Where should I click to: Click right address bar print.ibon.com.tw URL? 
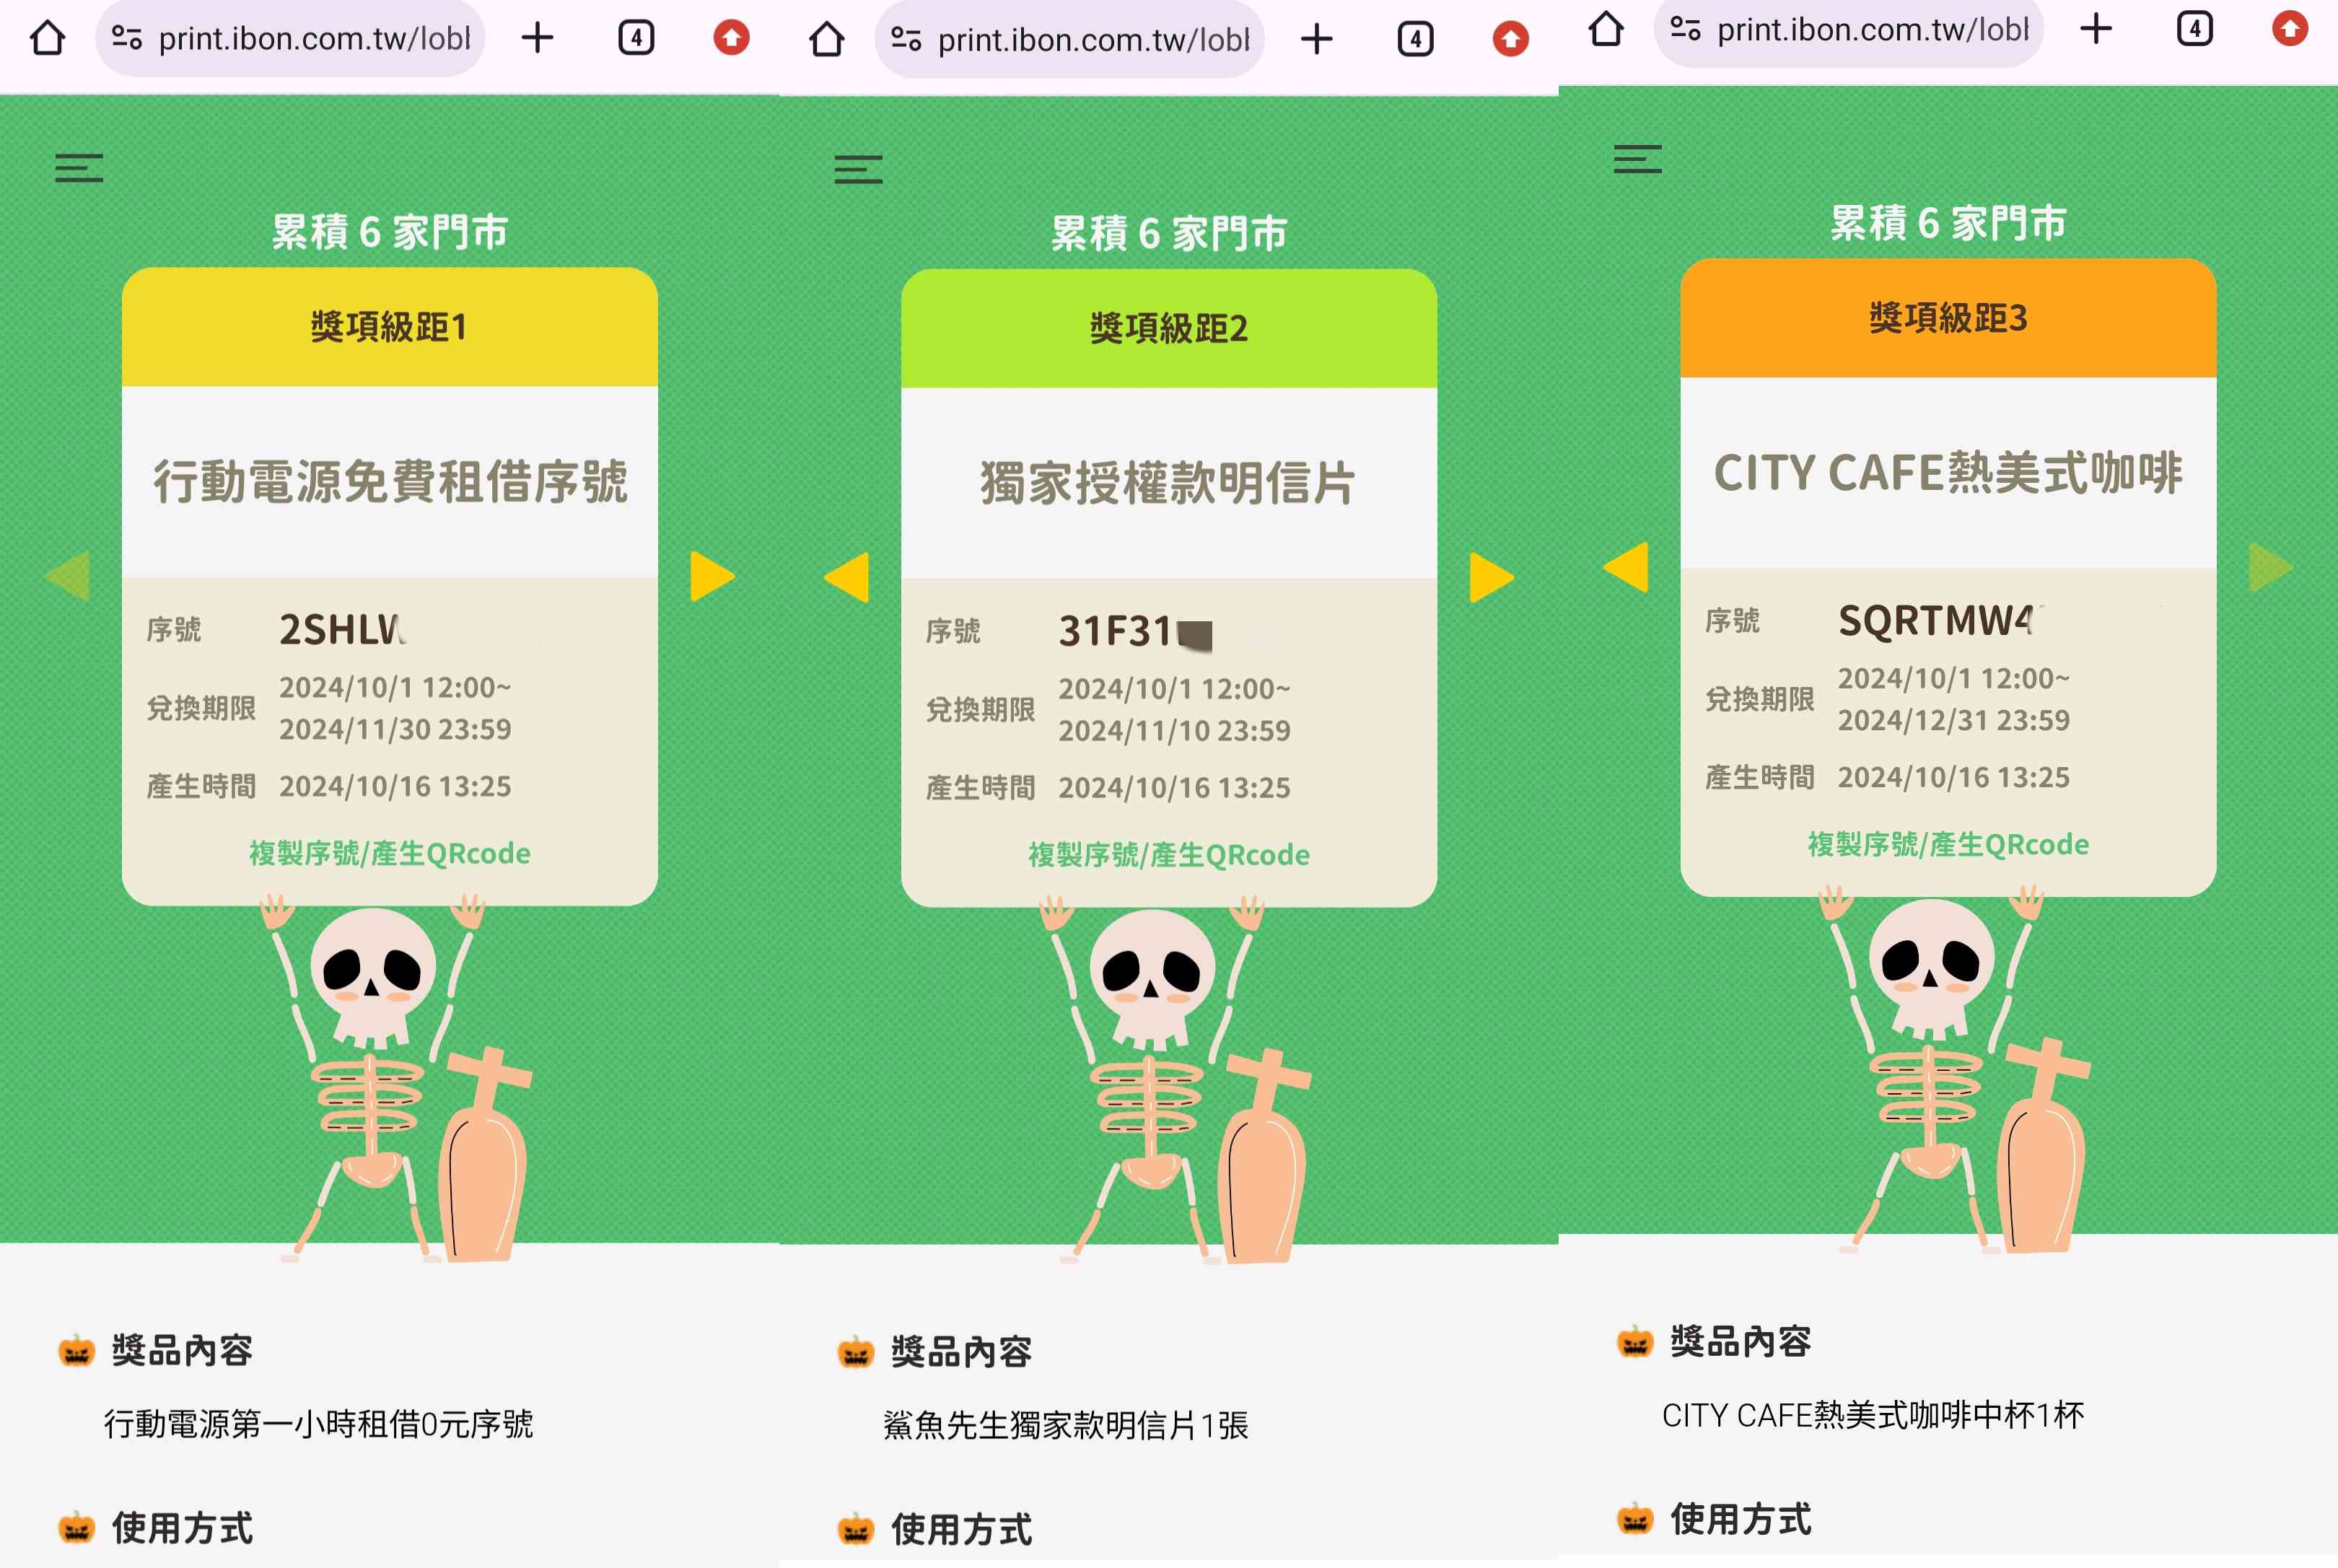(1872, 29)
